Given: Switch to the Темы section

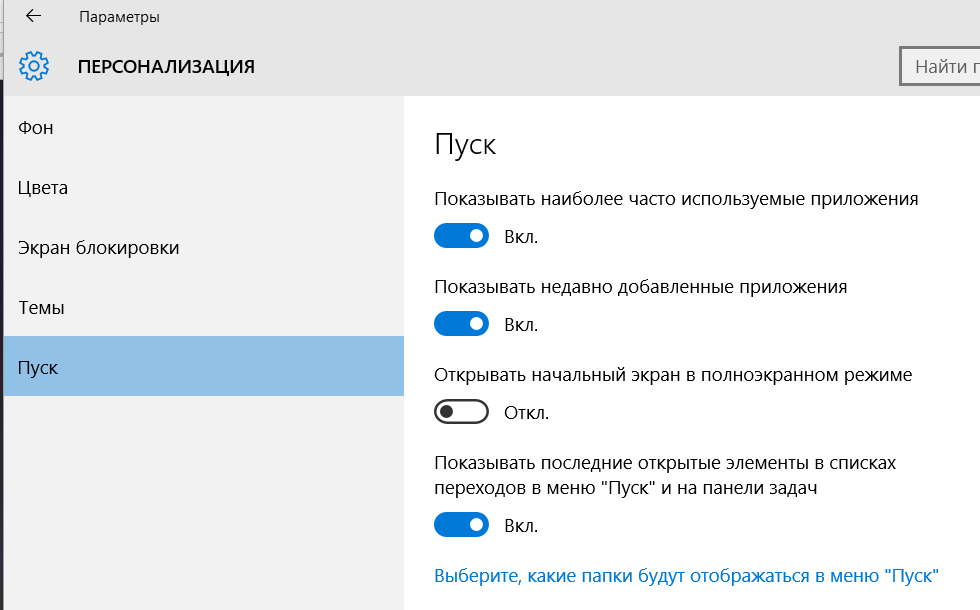Looking at the screenshot, I should 41,308.
